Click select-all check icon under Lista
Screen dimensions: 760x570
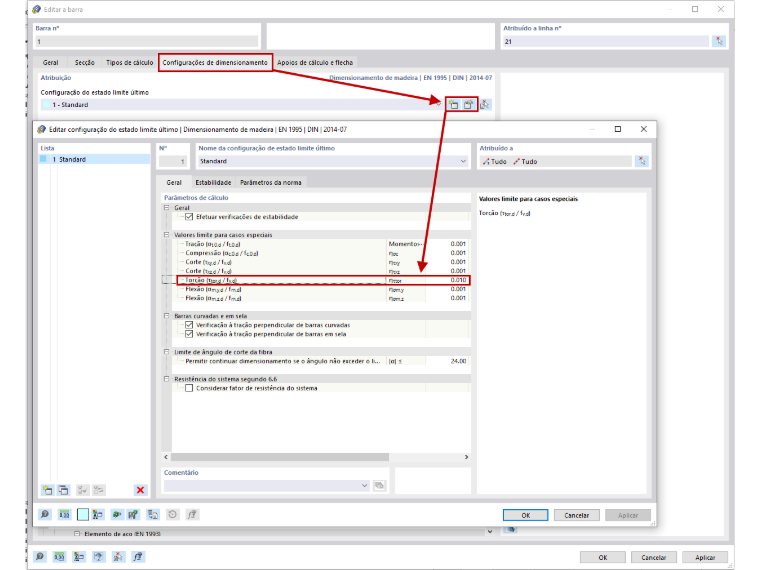[x=82, y=490]
